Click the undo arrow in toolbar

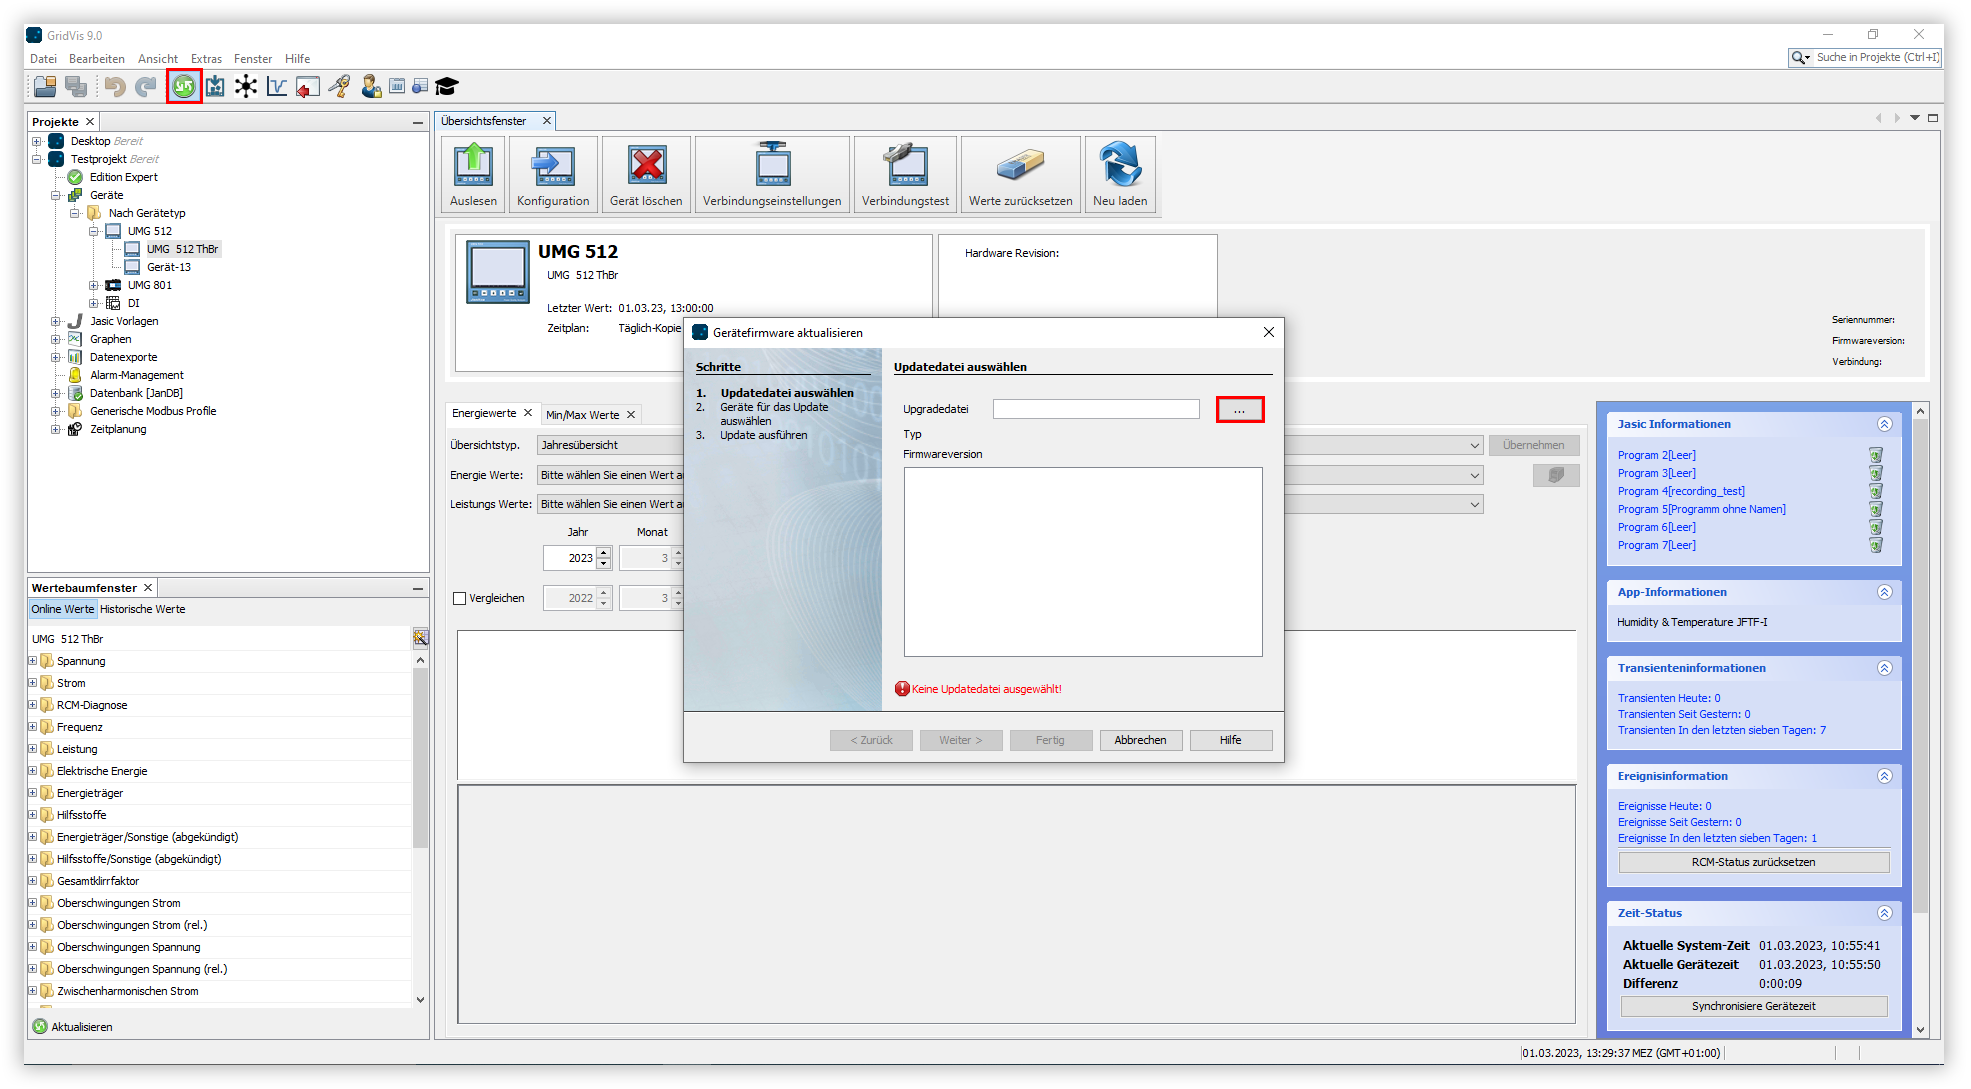[115, 87]
